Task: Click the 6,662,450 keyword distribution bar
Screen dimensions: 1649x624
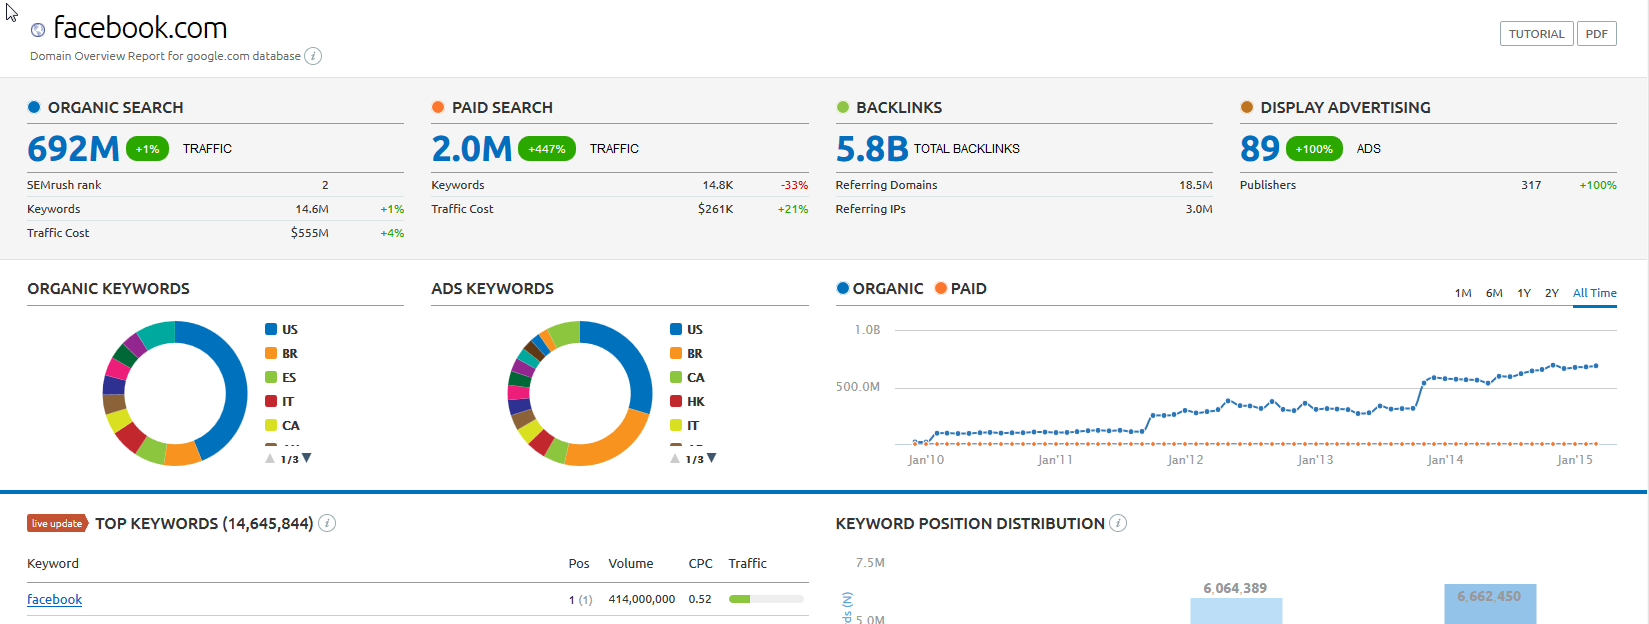Action: 1489,604
